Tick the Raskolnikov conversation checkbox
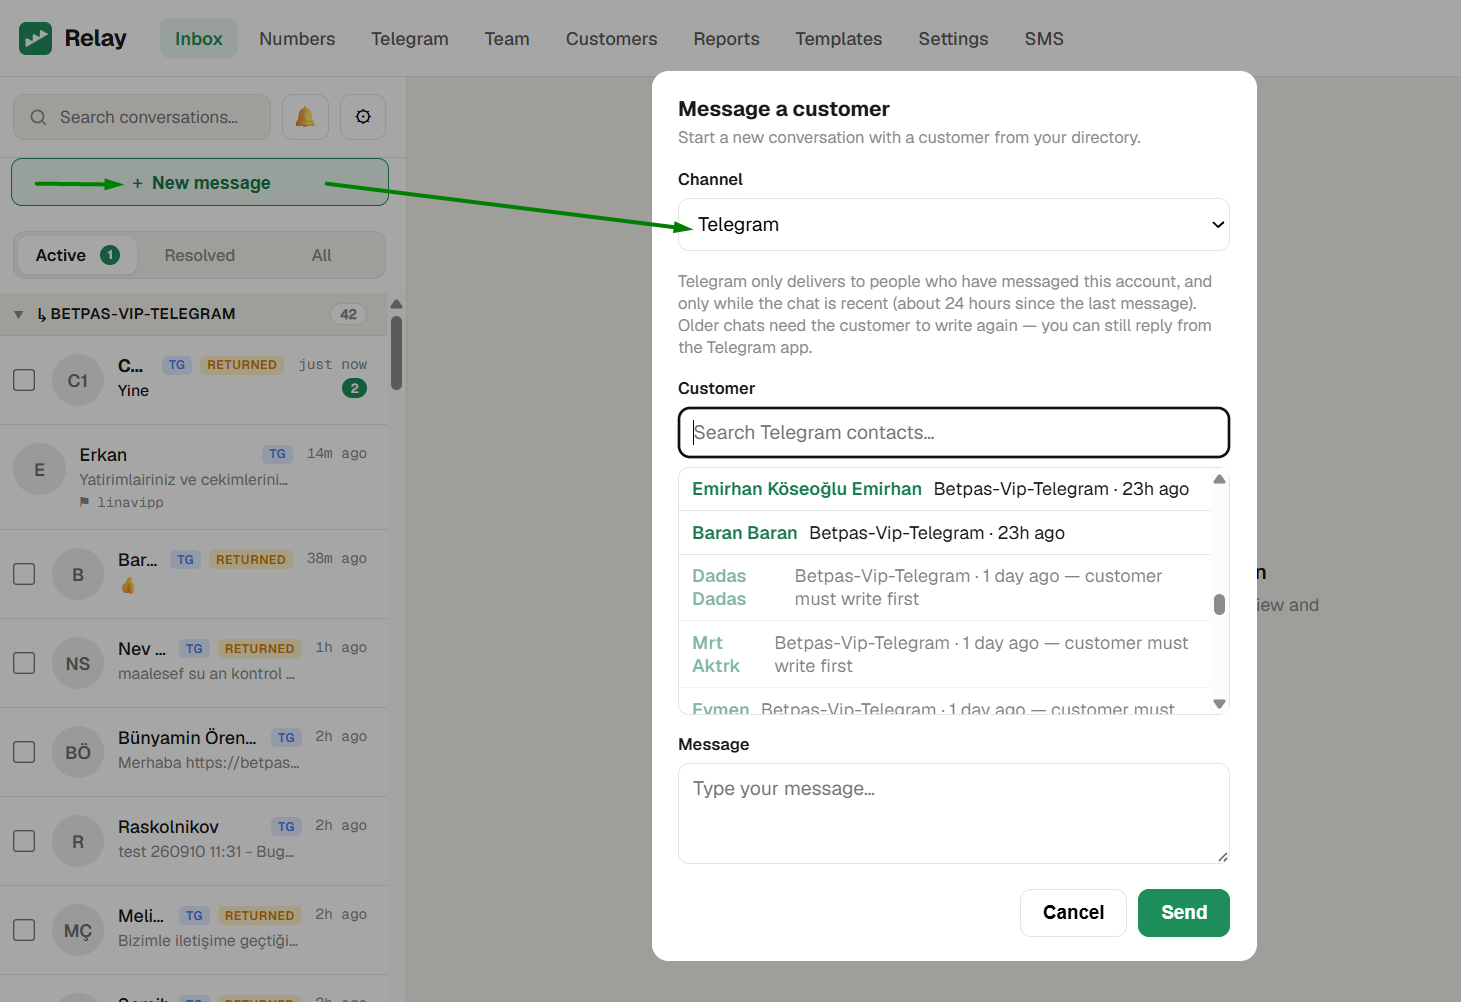The image size is (1461, 1002). point(24,841)
